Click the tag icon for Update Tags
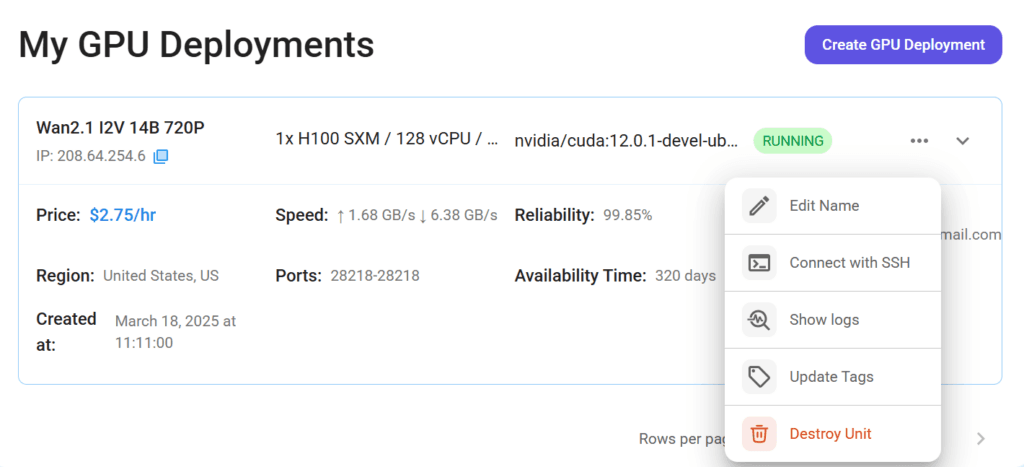 (x=759, y=376)
